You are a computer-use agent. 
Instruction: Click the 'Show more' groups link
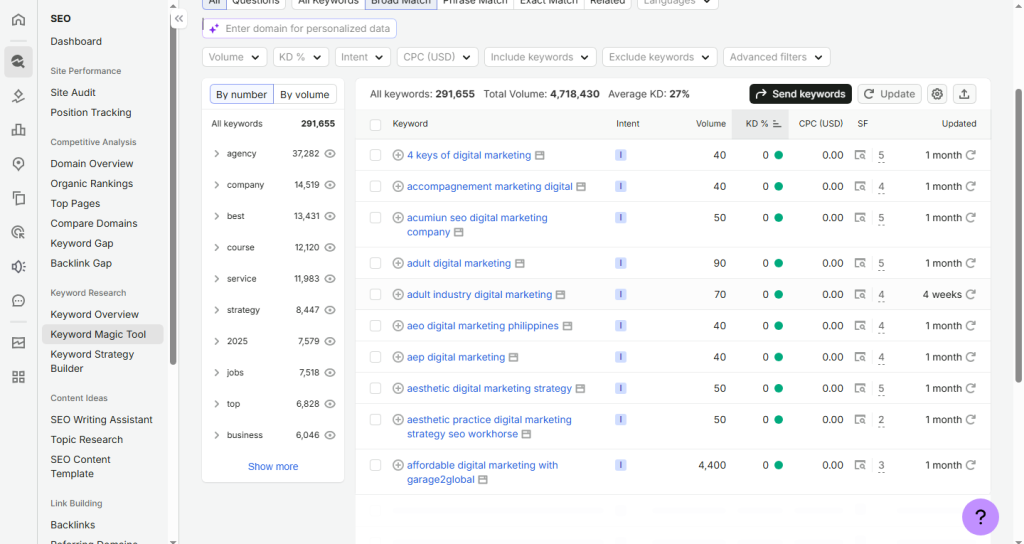pyautogui.click(x=273, y=467)
